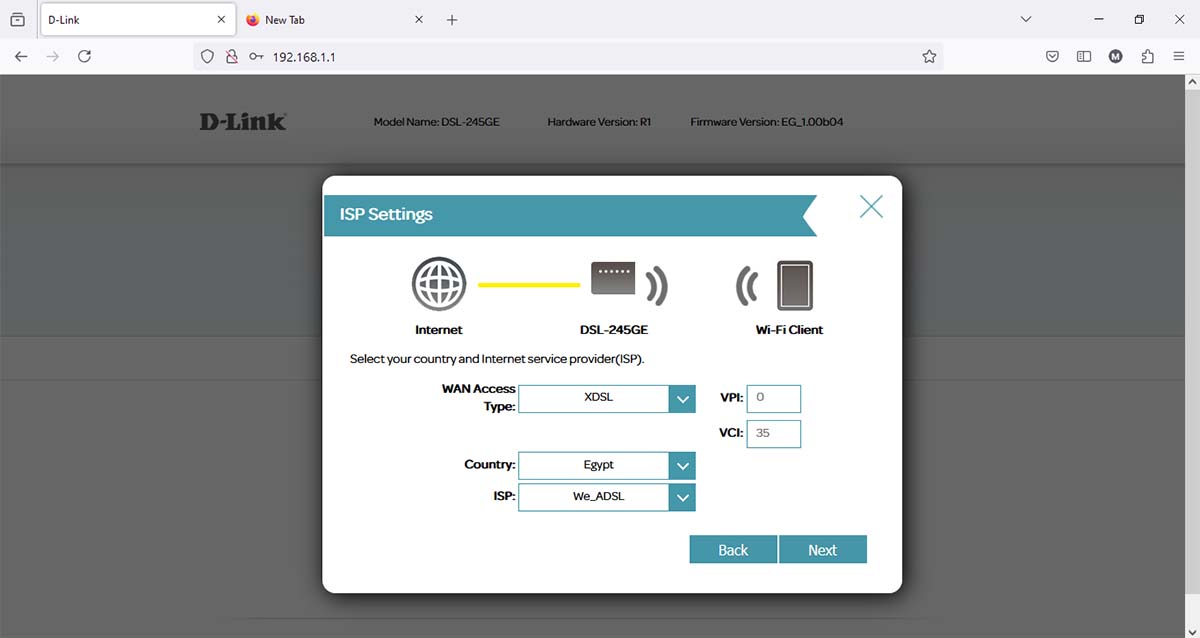Image resolution: width=1200 pixels, height=638 pixels.
Task: Close the New Tab tab
Action: (419, 20)
